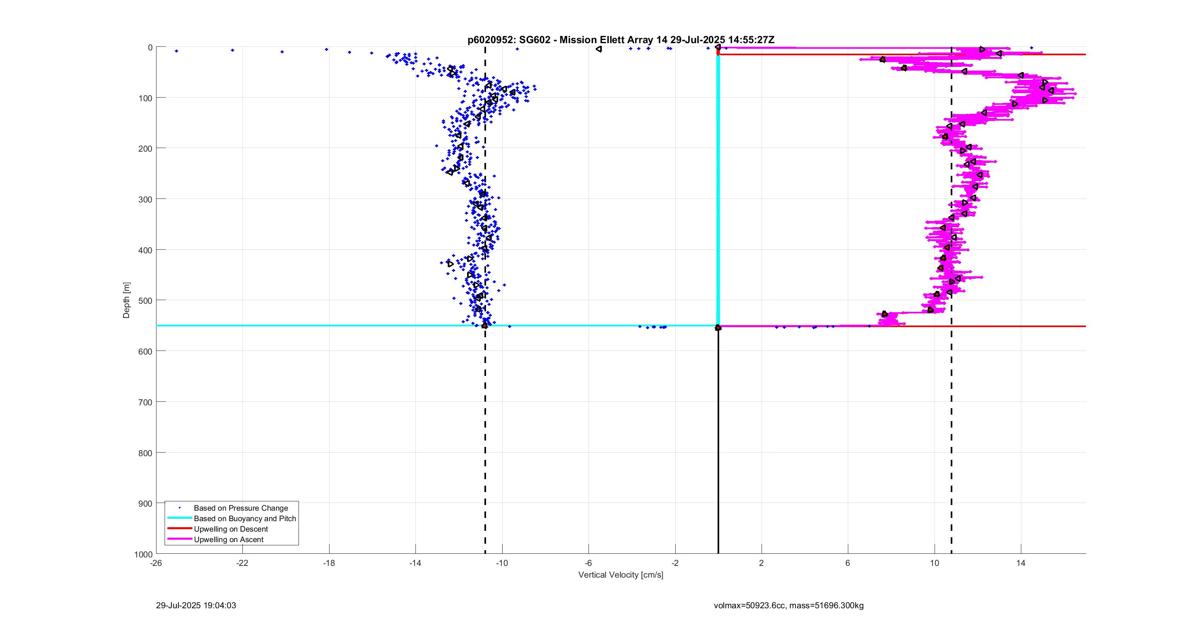Click the x-axis tick label -18
Image resolution: width=1200 pixels, height=622 pixels.
pos(329,563)
